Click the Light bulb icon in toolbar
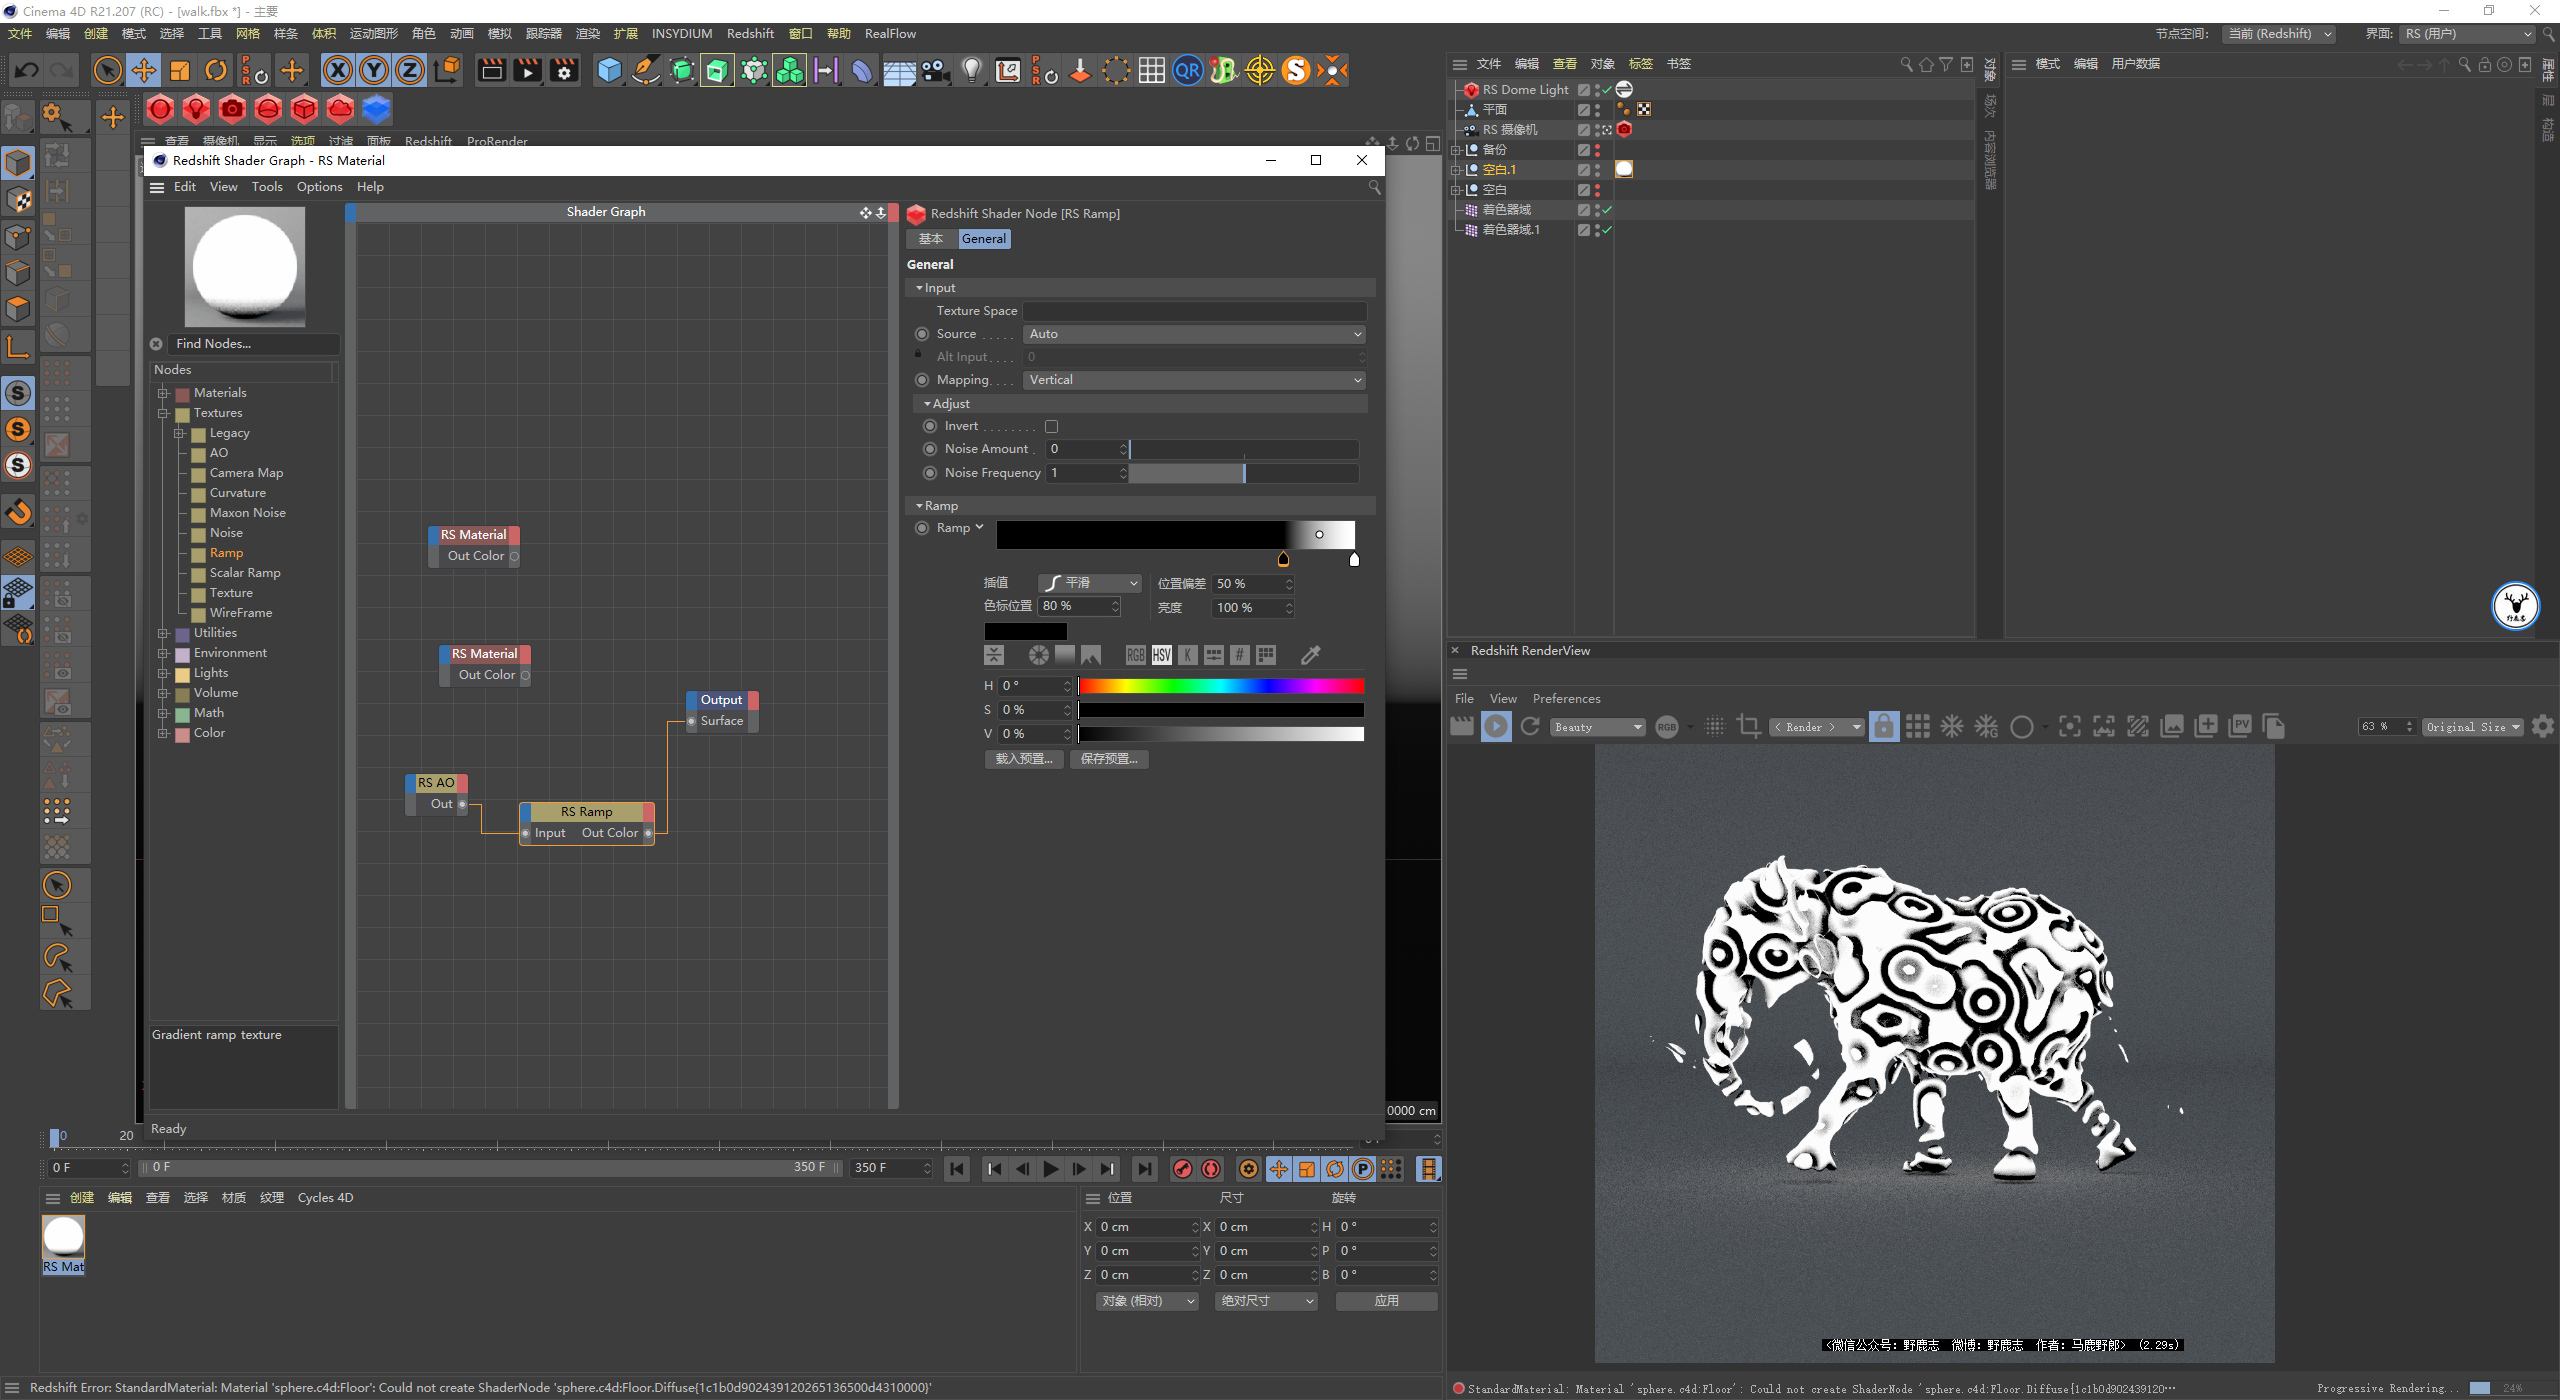 (971, 70)
